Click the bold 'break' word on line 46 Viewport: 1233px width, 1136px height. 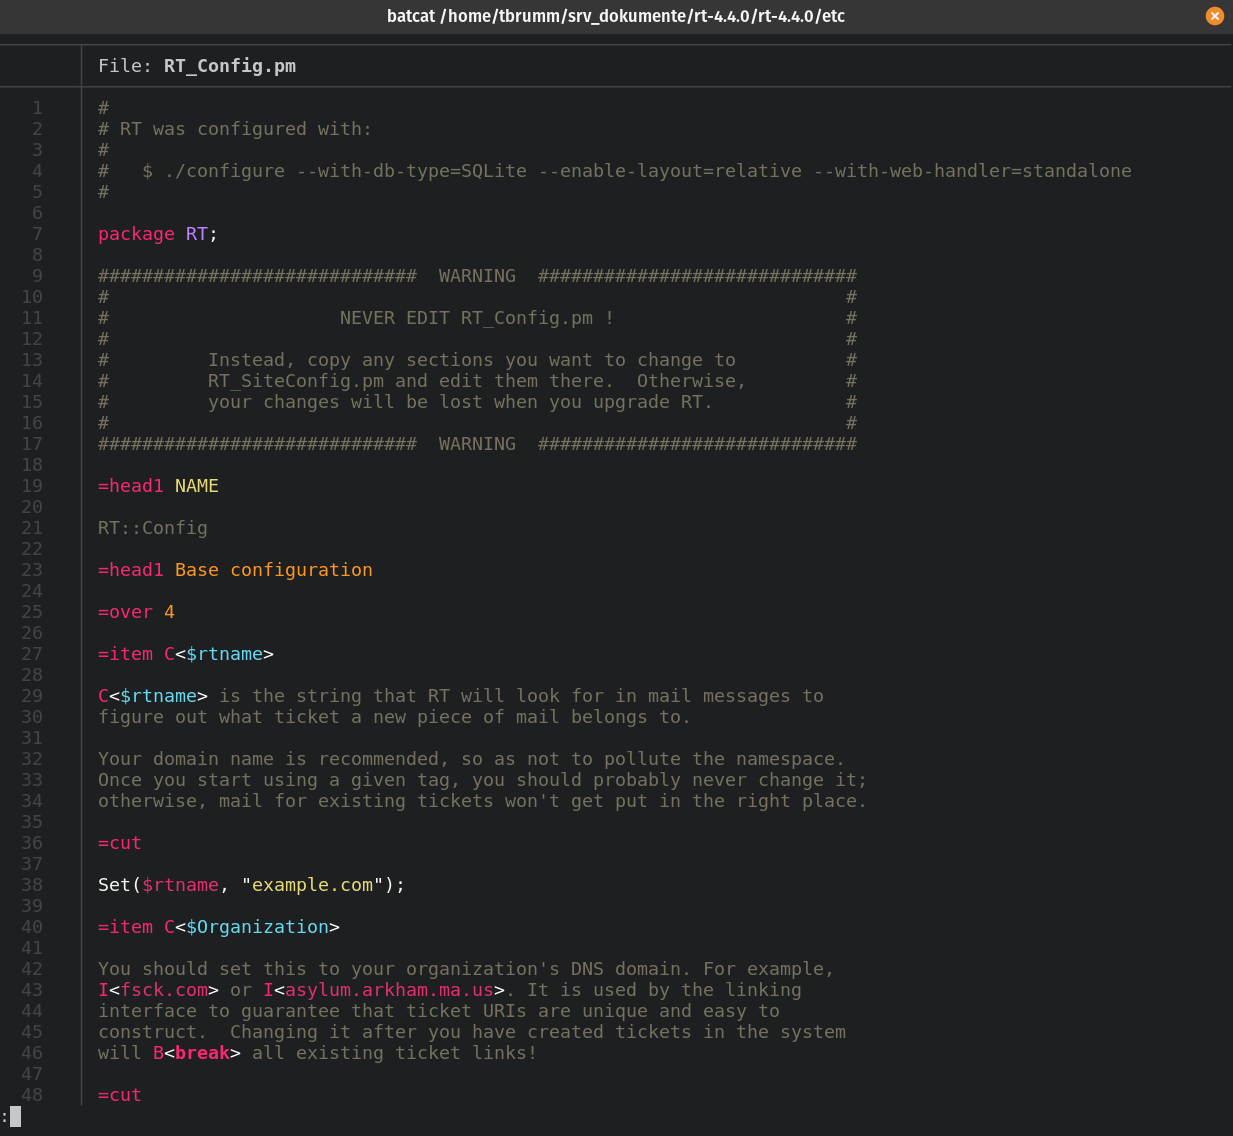(202, 1053)
